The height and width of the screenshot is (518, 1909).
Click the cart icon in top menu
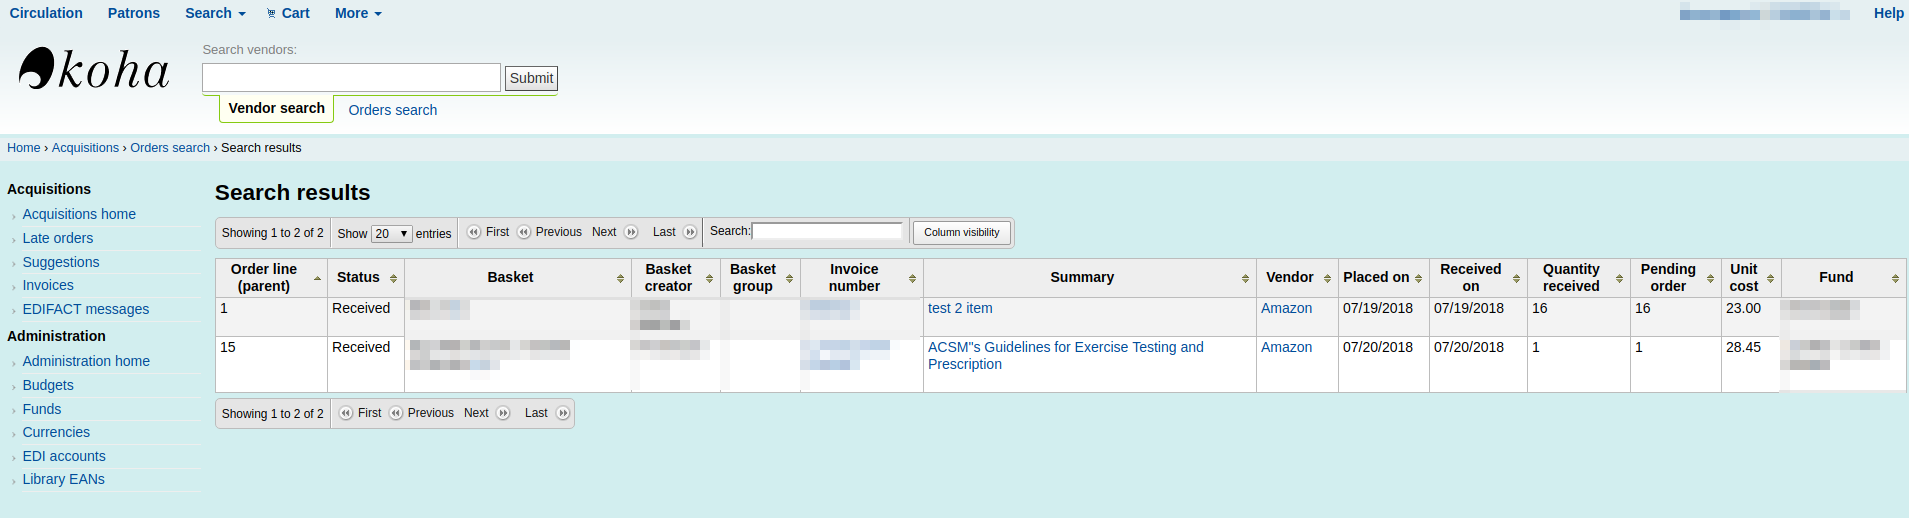pyautogui.click(x=271, y=14)
